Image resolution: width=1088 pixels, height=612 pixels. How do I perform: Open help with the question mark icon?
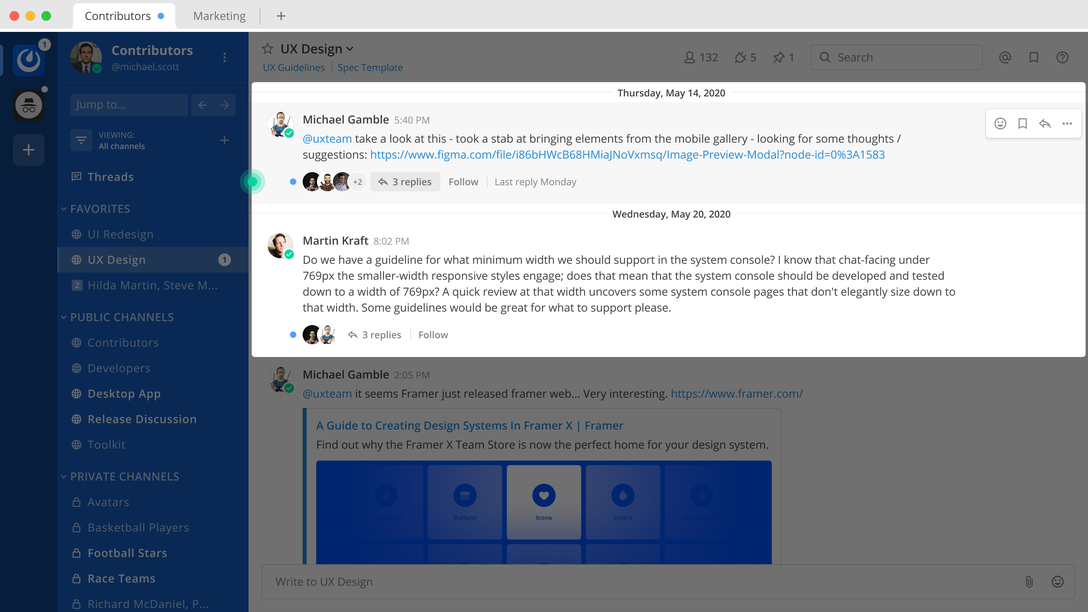[1062, 57]
